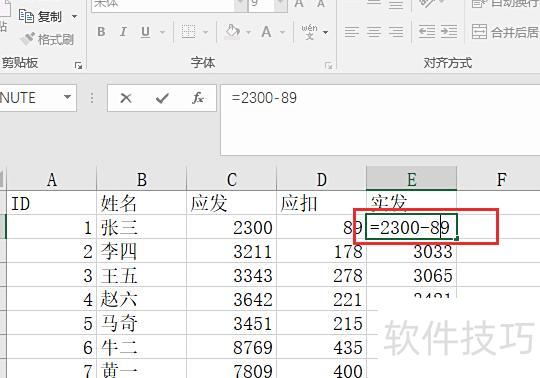This screenshot has width=540, height=378.
Task: Click cell with value 3033
Action: (412, 252)
